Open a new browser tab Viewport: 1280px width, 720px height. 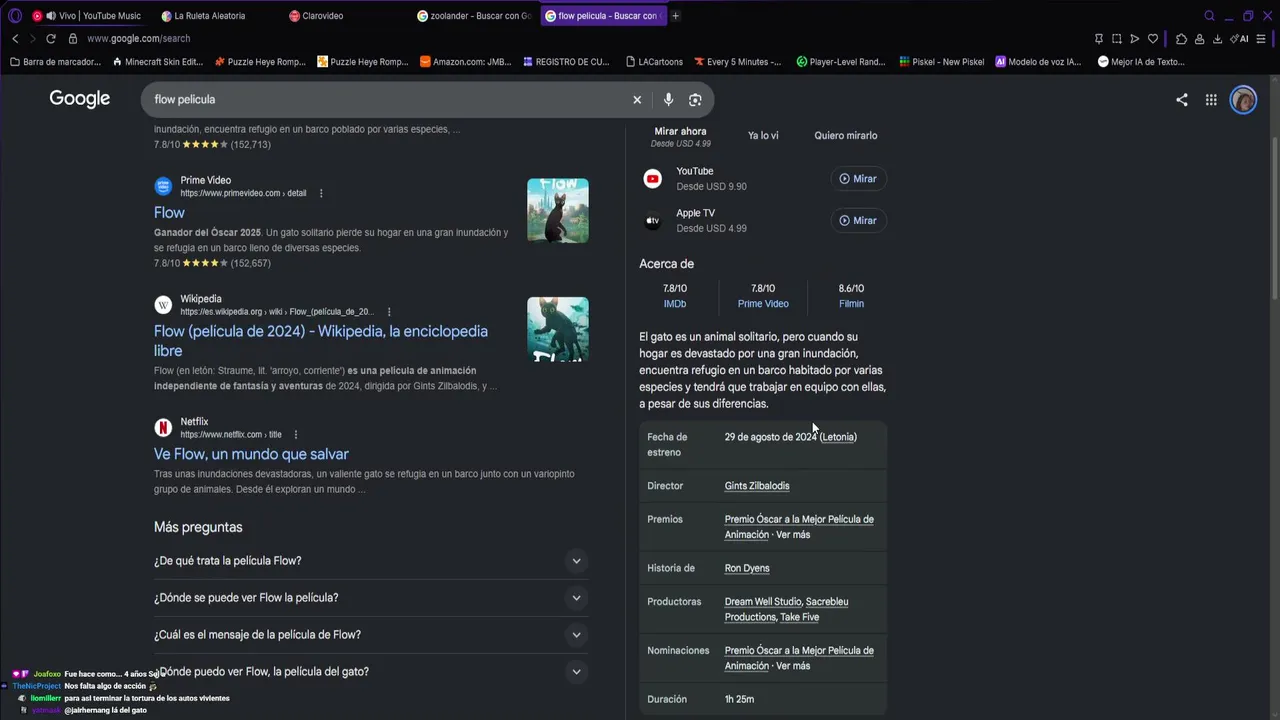pos(676,16)
